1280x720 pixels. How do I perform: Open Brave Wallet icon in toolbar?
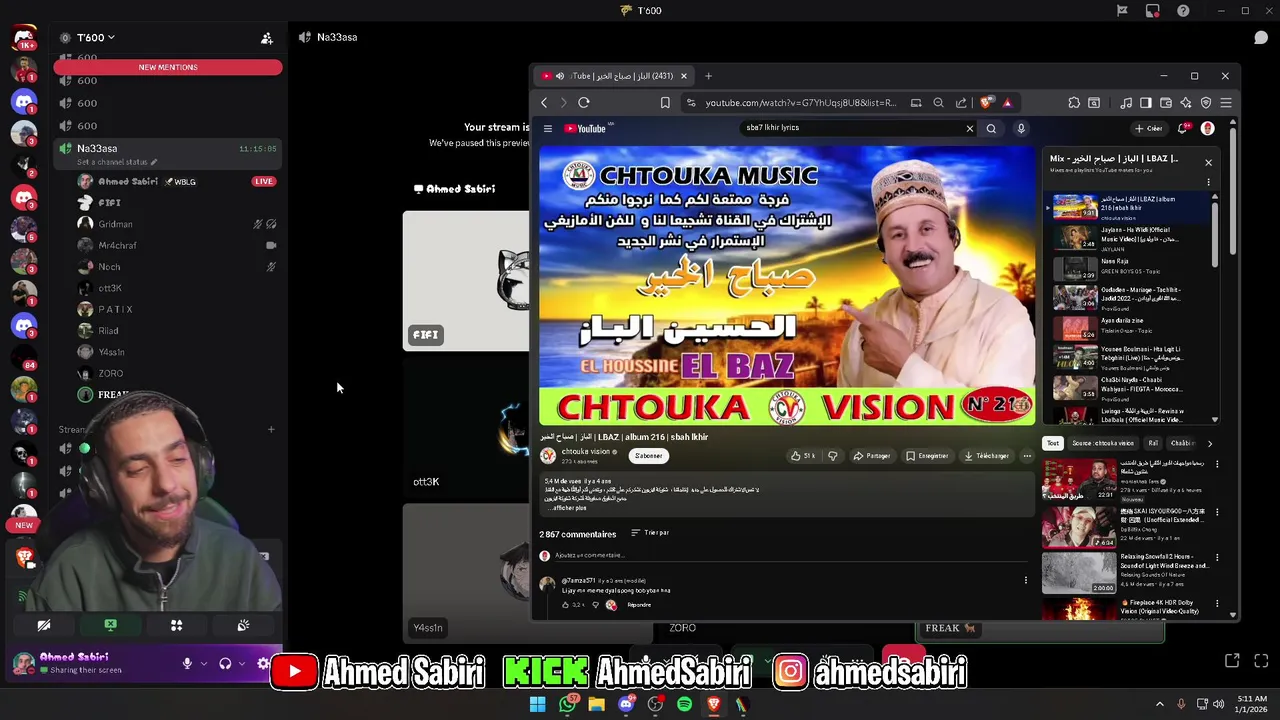tap(1166, 102)
